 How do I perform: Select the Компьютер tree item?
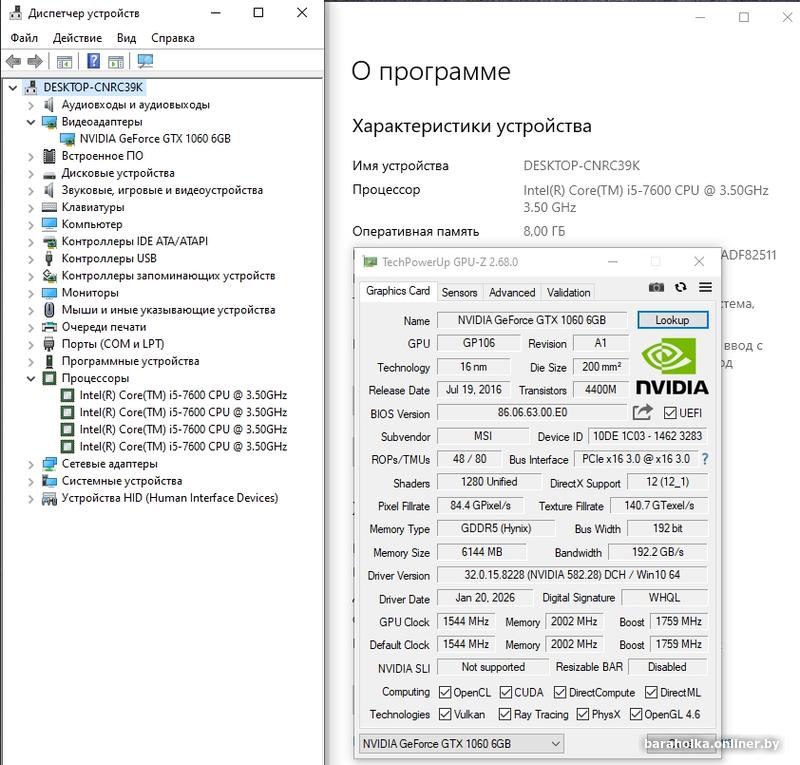click(92, 224)
